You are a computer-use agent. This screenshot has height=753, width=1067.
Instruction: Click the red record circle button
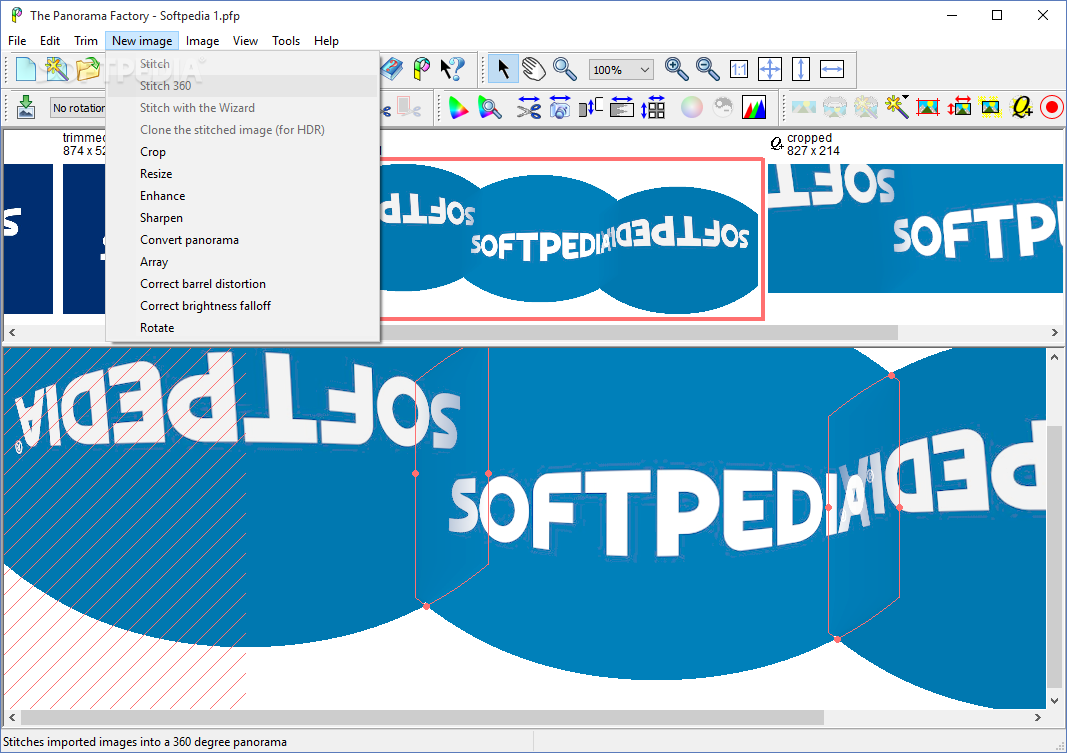click(x=1052, y=107)
